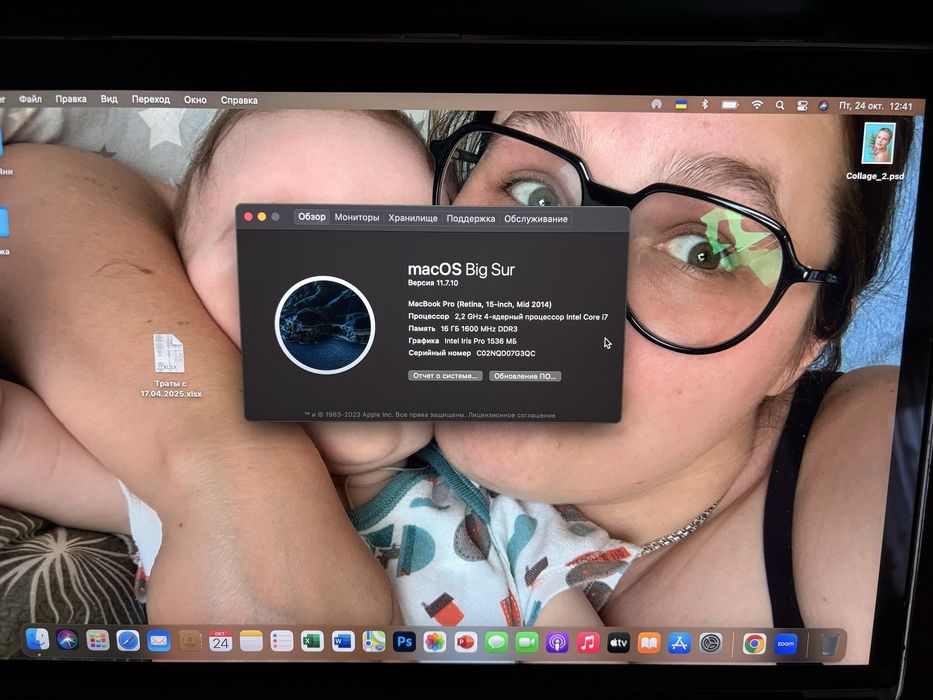Select the Обзор tab

coord(312,217)
